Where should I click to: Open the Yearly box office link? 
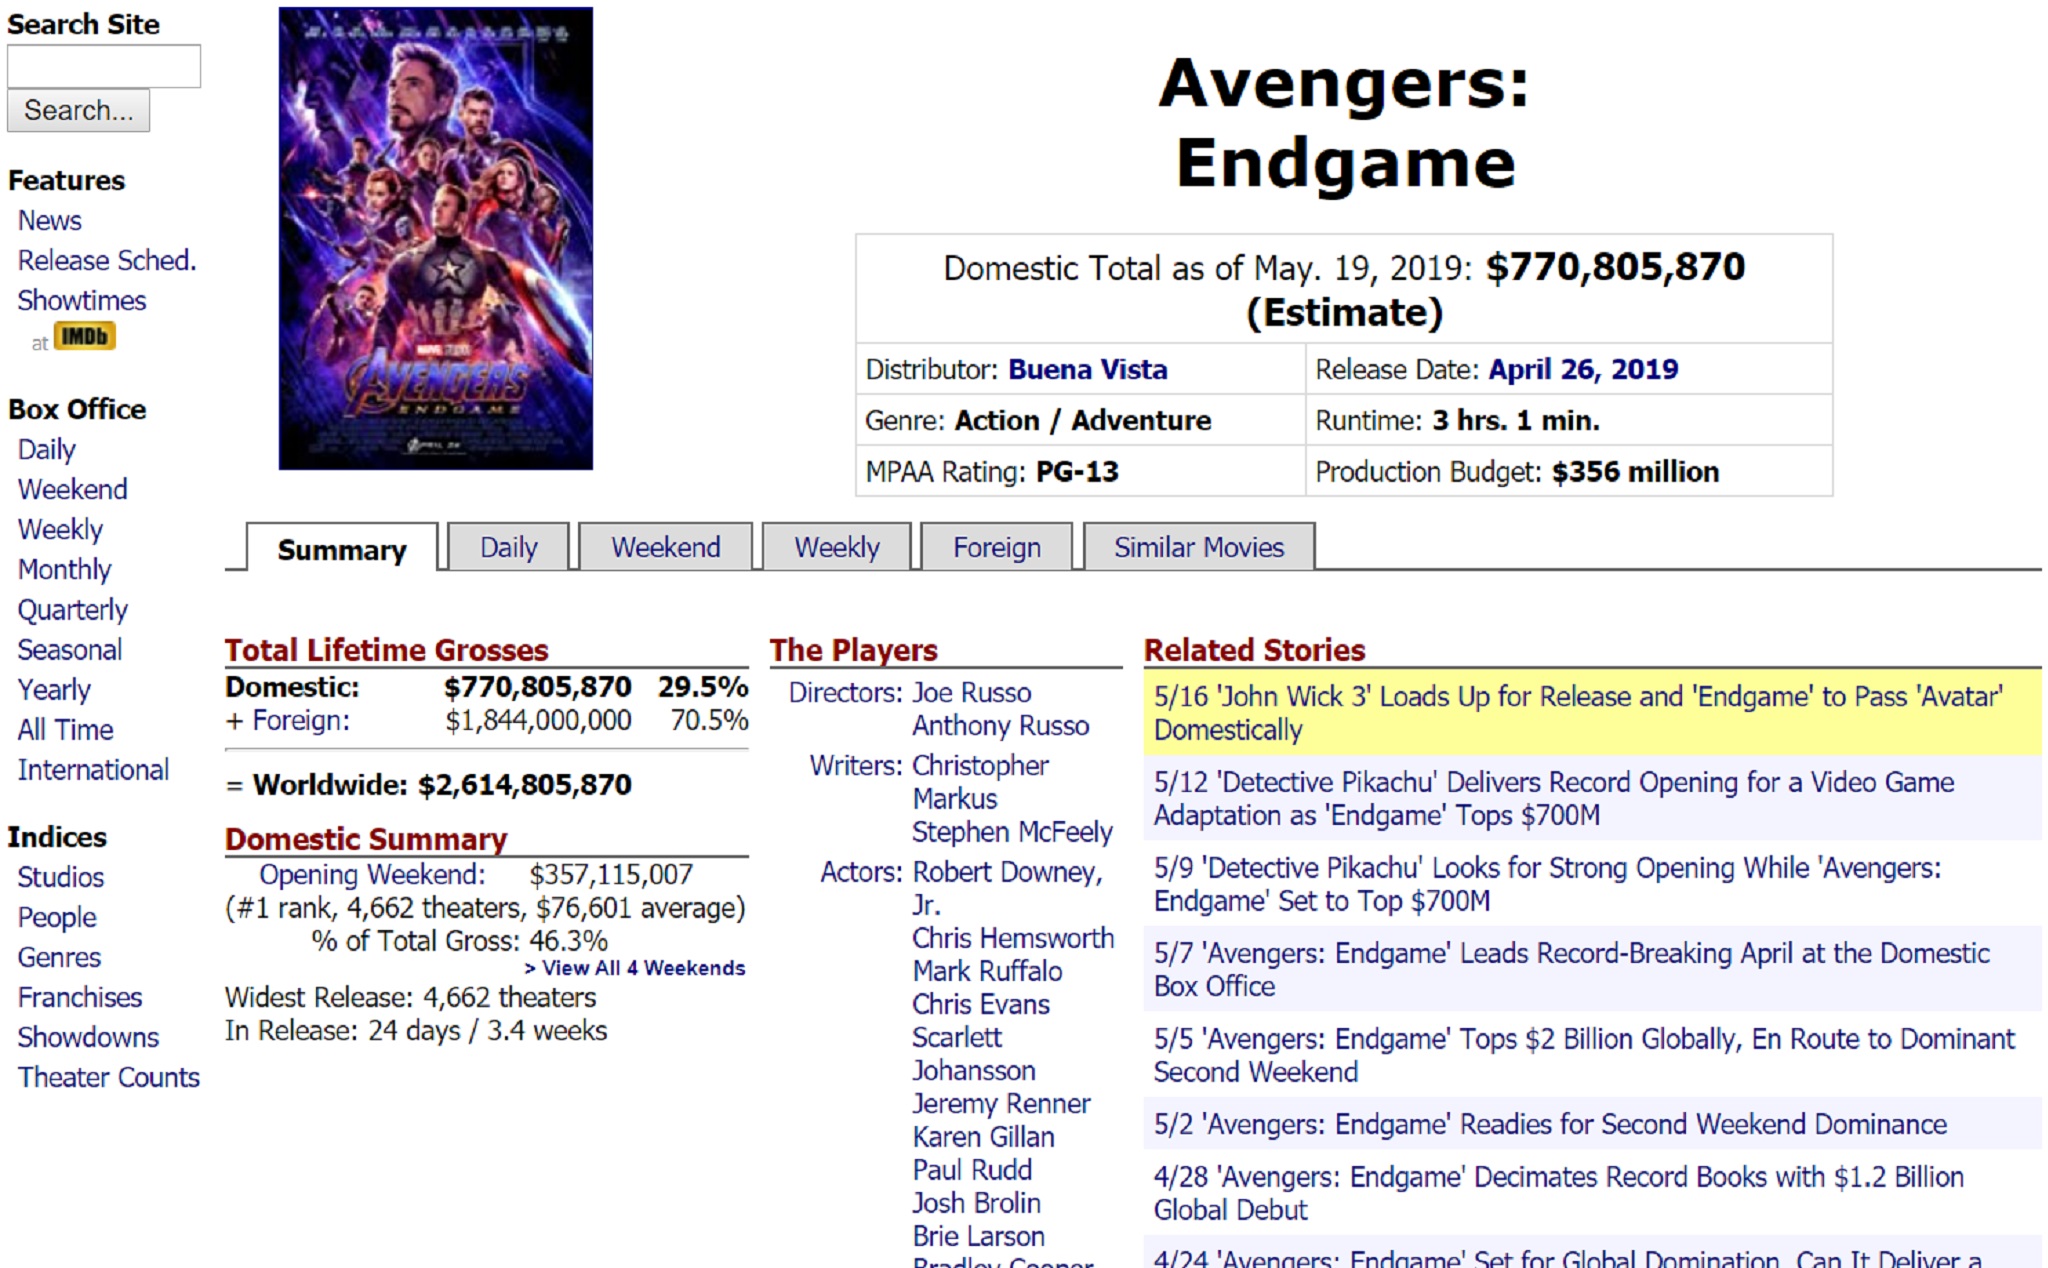(54, 689)
